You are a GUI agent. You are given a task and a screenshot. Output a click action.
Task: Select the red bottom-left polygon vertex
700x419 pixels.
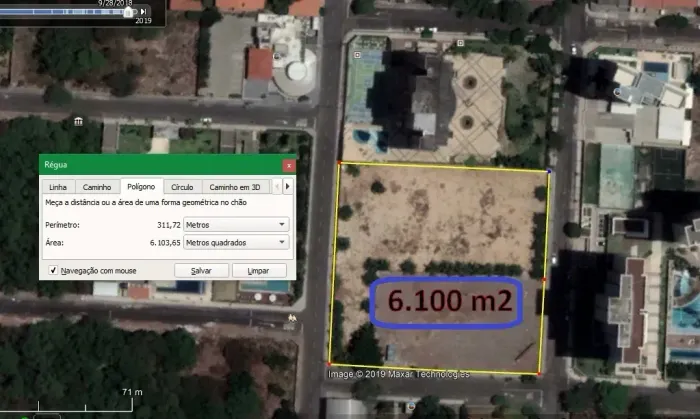coord(329,364)
